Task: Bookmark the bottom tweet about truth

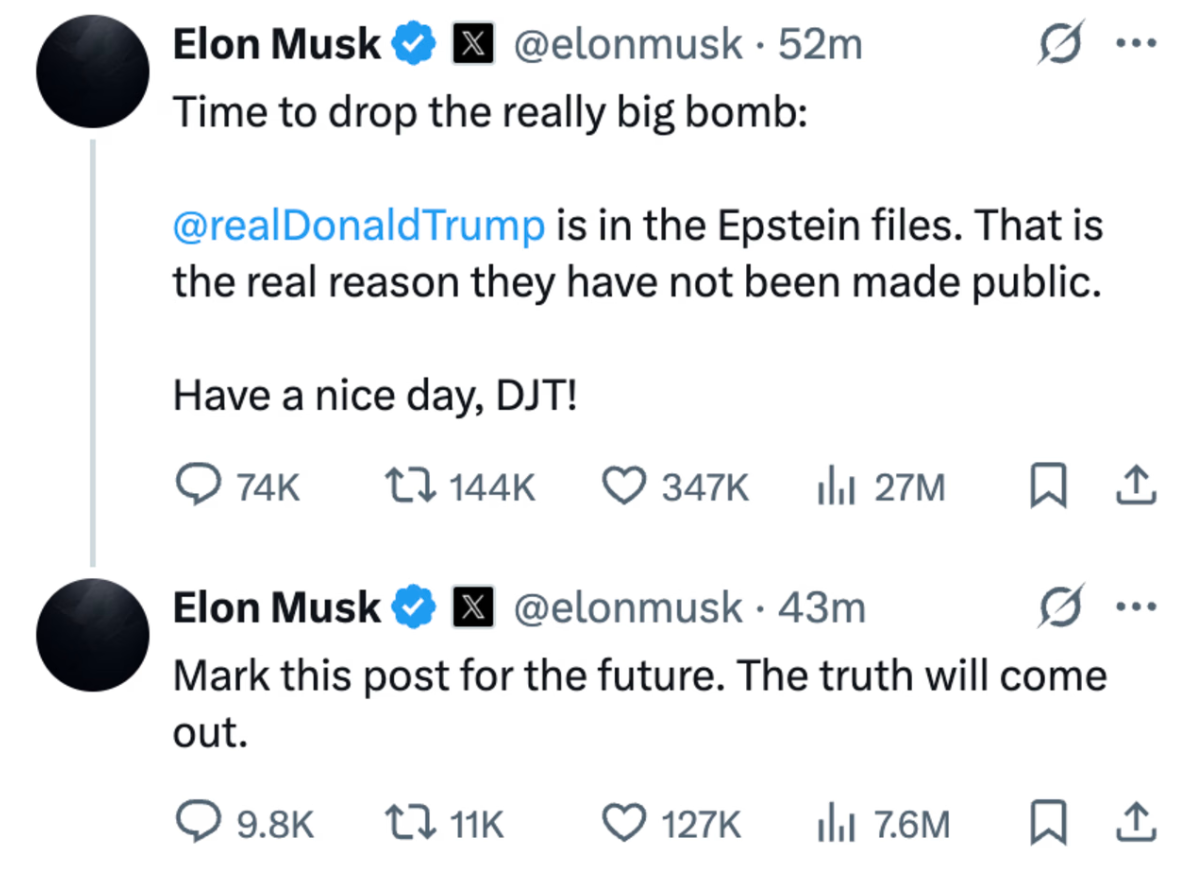Action: [1048, 823]
